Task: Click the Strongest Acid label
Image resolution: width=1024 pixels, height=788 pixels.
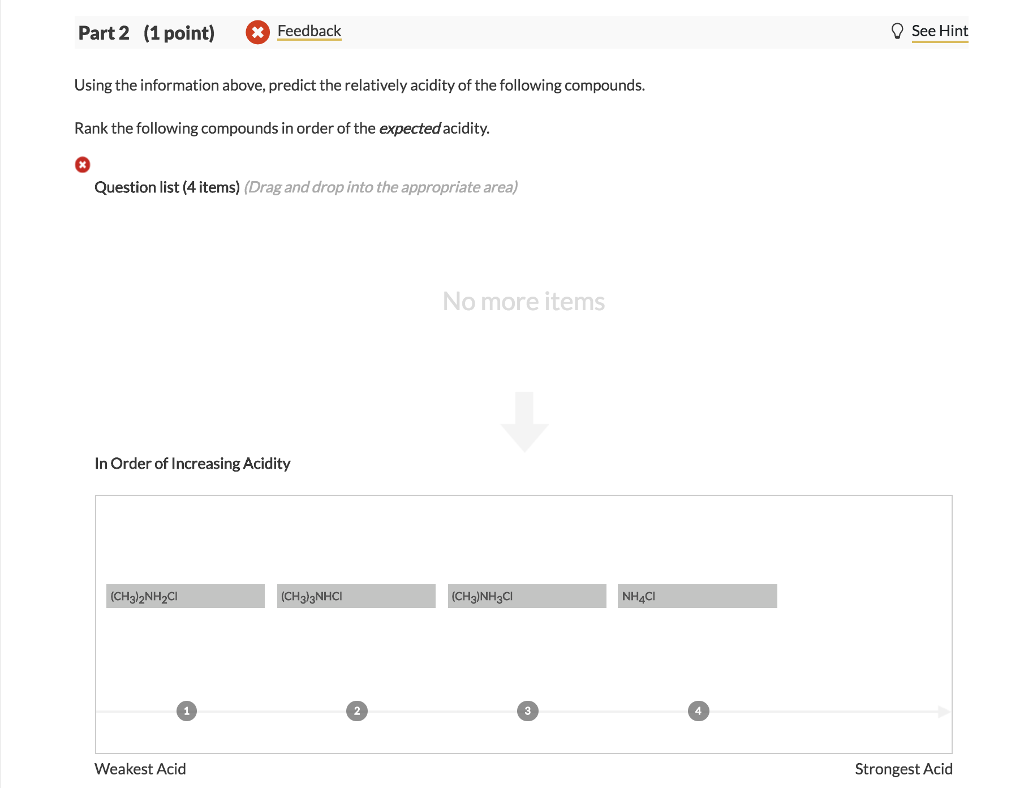Action: [903, 769]
